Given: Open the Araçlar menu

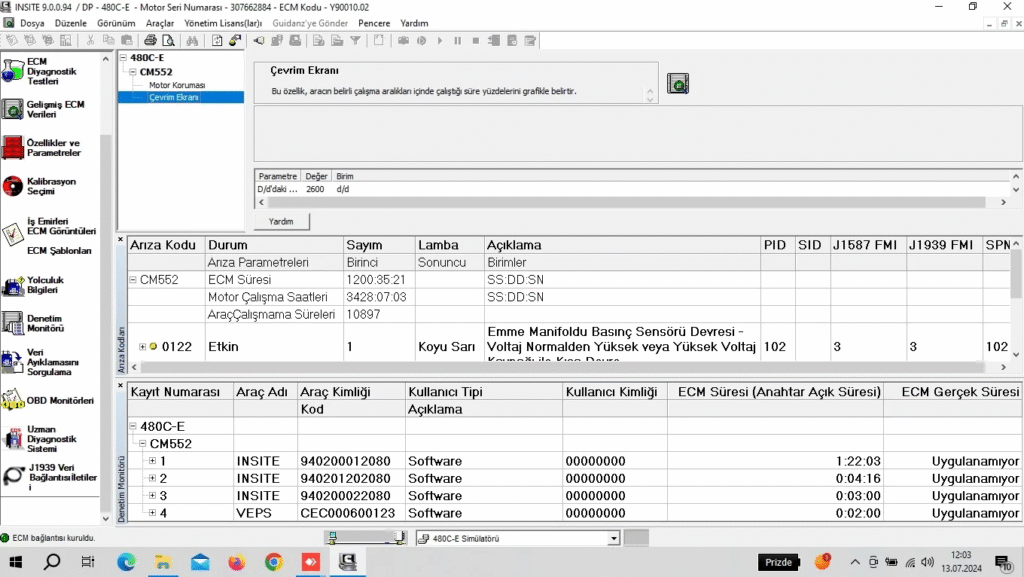Looking at the screenshot, I should click(159, 23).
